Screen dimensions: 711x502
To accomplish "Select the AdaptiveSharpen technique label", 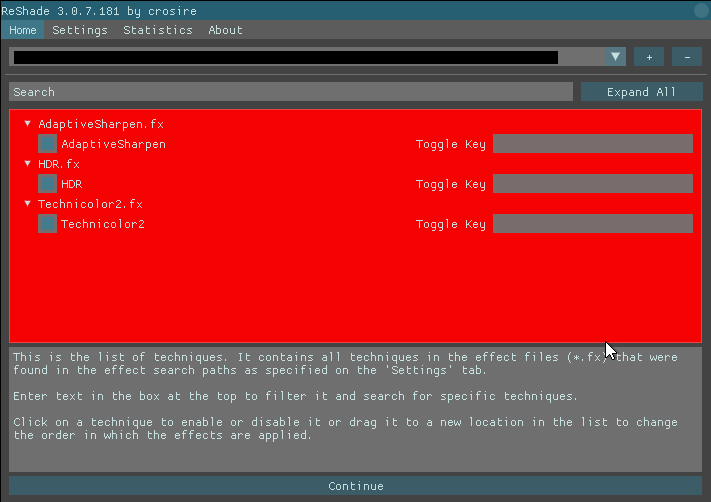I will coord(113,144).
